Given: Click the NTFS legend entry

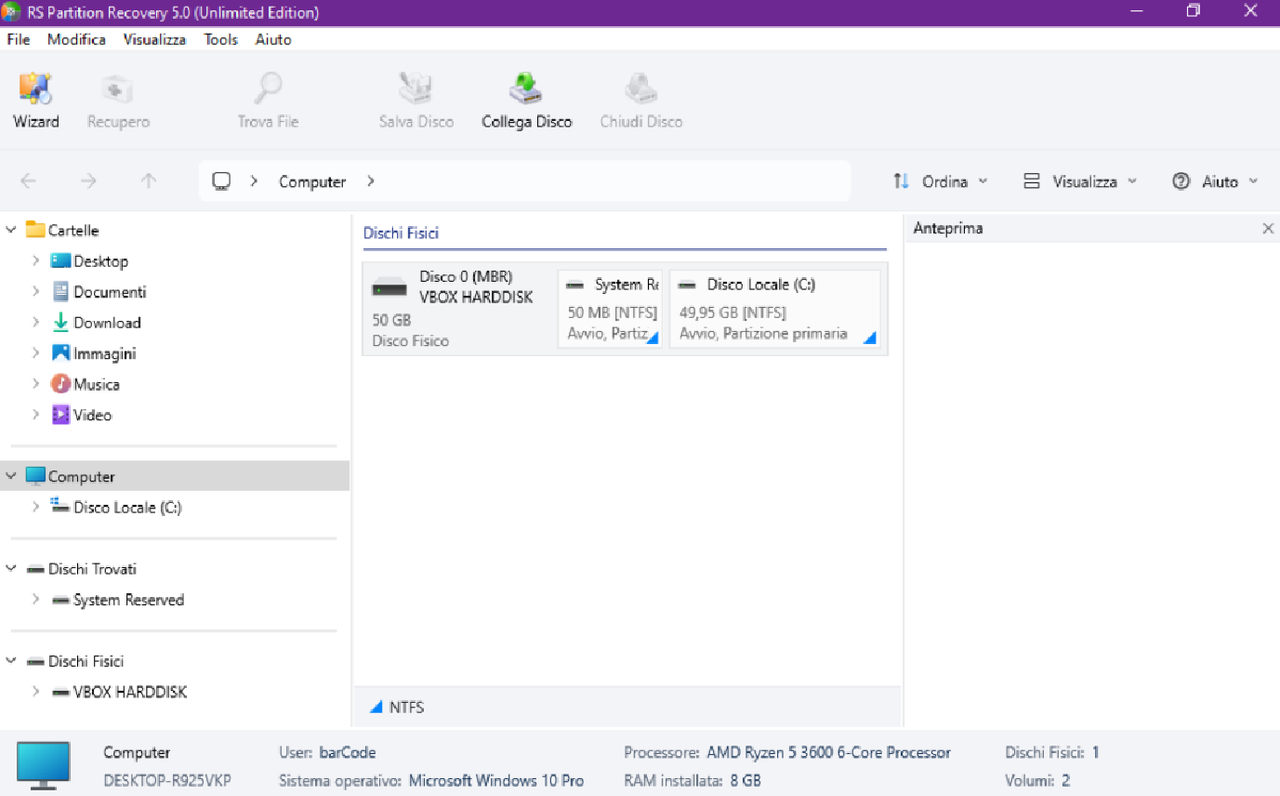Looking at the screenshot, I should (397, 707).
